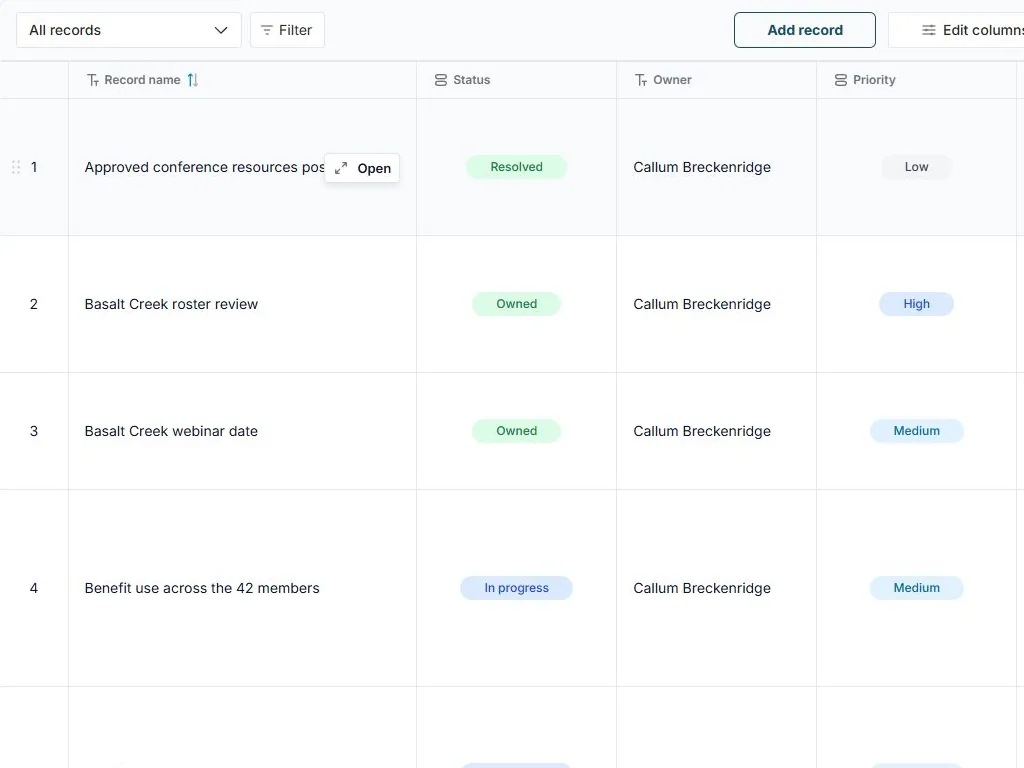Viewport: 1024px width, 768px height.
Task: Click the owner of Basalt Creek webinar date
Action: [x=702, y=431]
